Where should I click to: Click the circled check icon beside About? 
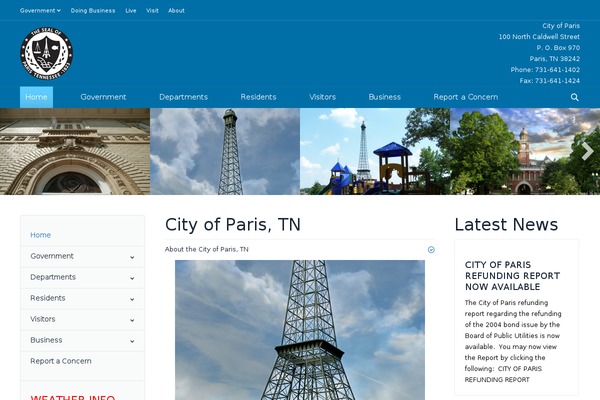[431, 250]
